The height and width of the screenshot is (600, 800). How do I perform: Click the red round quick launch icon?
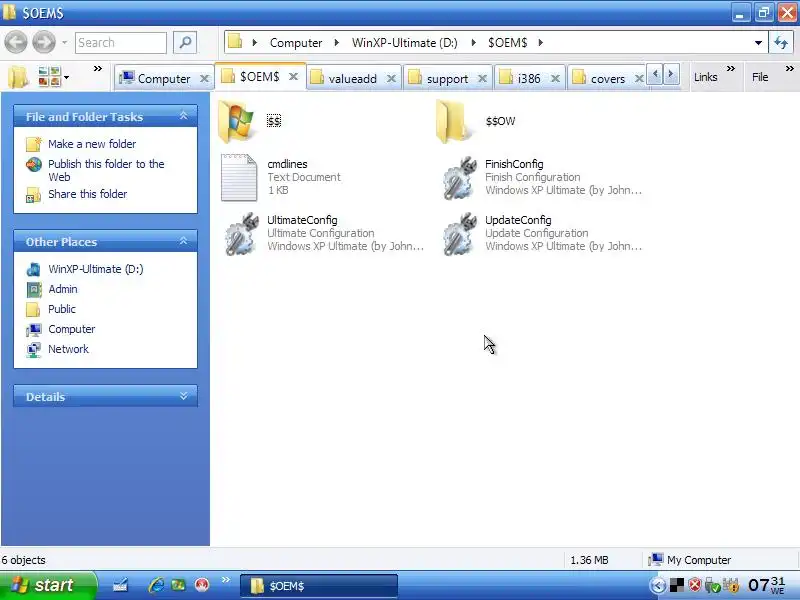202,585
